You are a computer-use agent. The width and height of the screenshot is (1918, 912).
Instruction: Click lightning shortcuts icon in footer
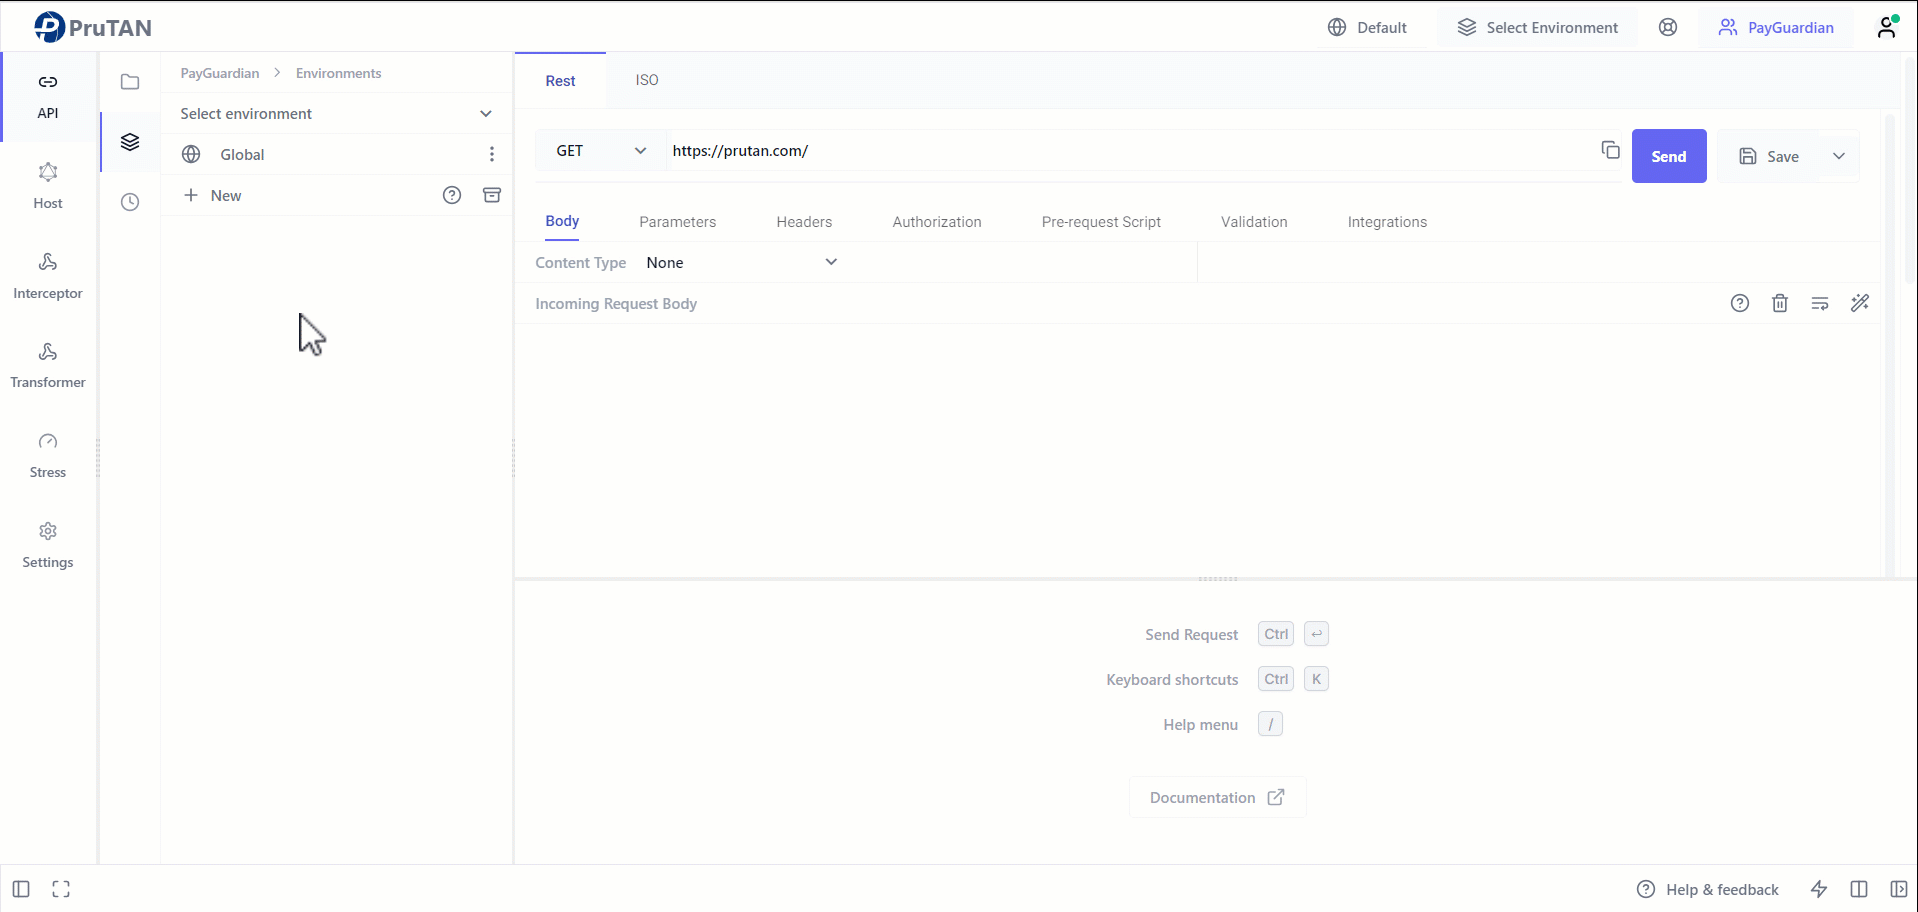coord(1819,889)
